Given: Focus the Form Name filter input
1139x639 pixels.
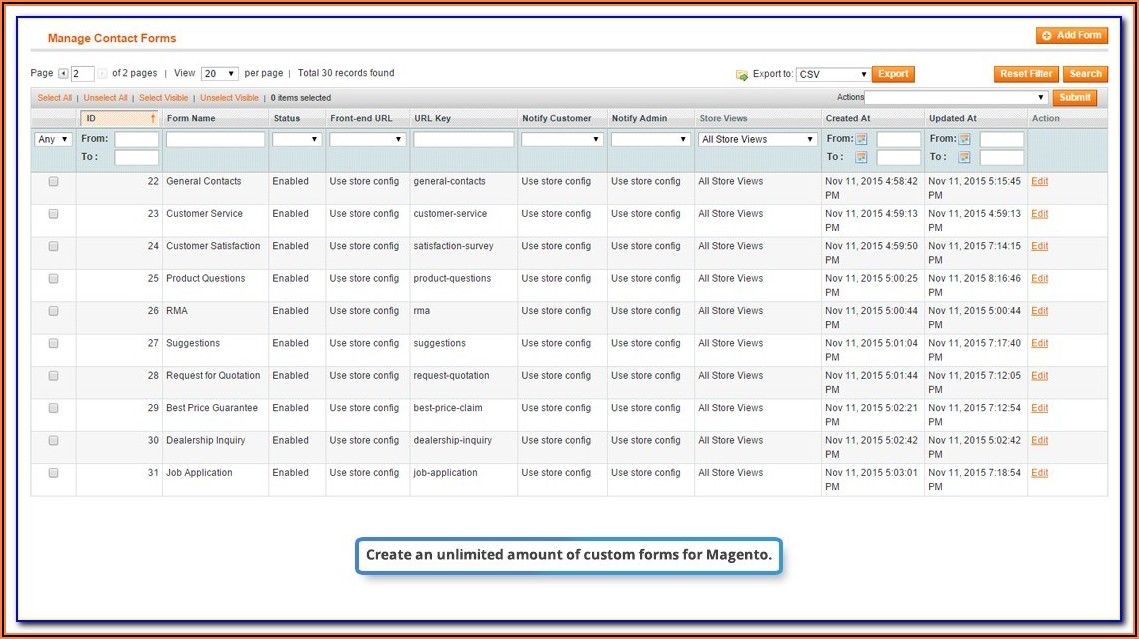Looking at the screenshot, I should (215, 140).
